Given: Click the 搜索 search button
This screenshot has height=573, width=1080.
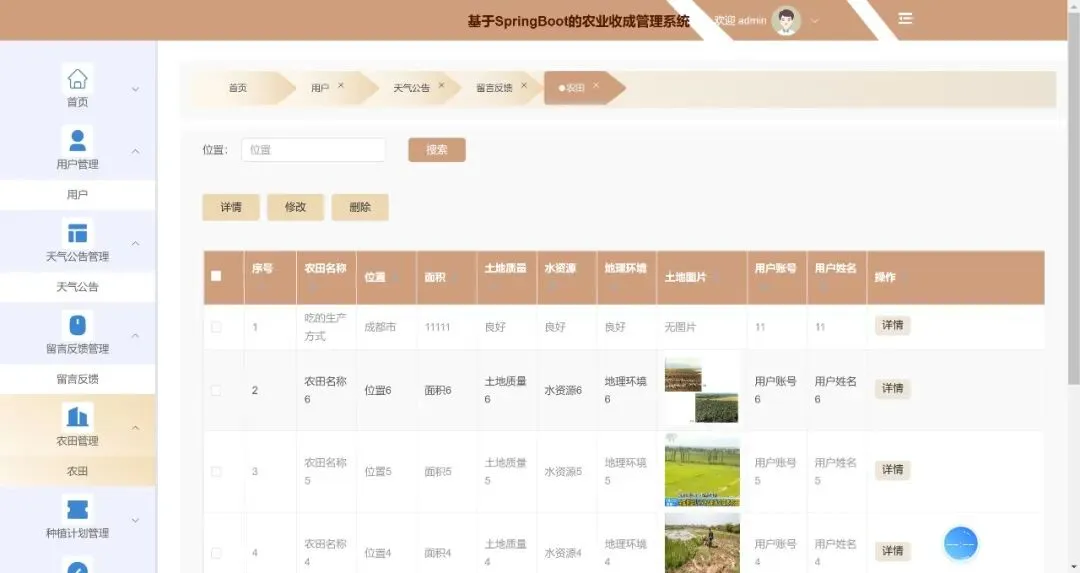Looking at the screenshot, I should coord(437,149).
